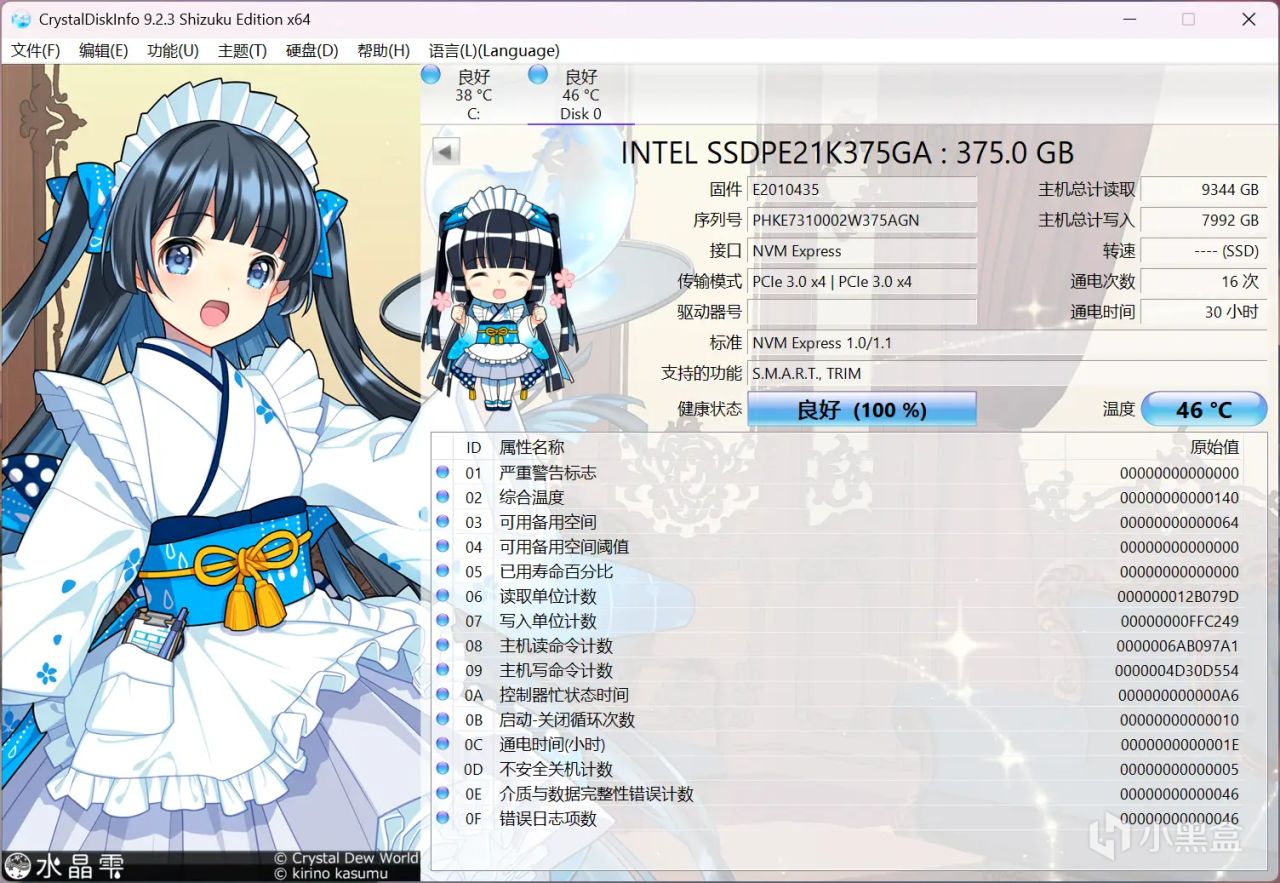
Task: Click the 主机总计读取 value 9344 GB
Action: click(1204, 190)
